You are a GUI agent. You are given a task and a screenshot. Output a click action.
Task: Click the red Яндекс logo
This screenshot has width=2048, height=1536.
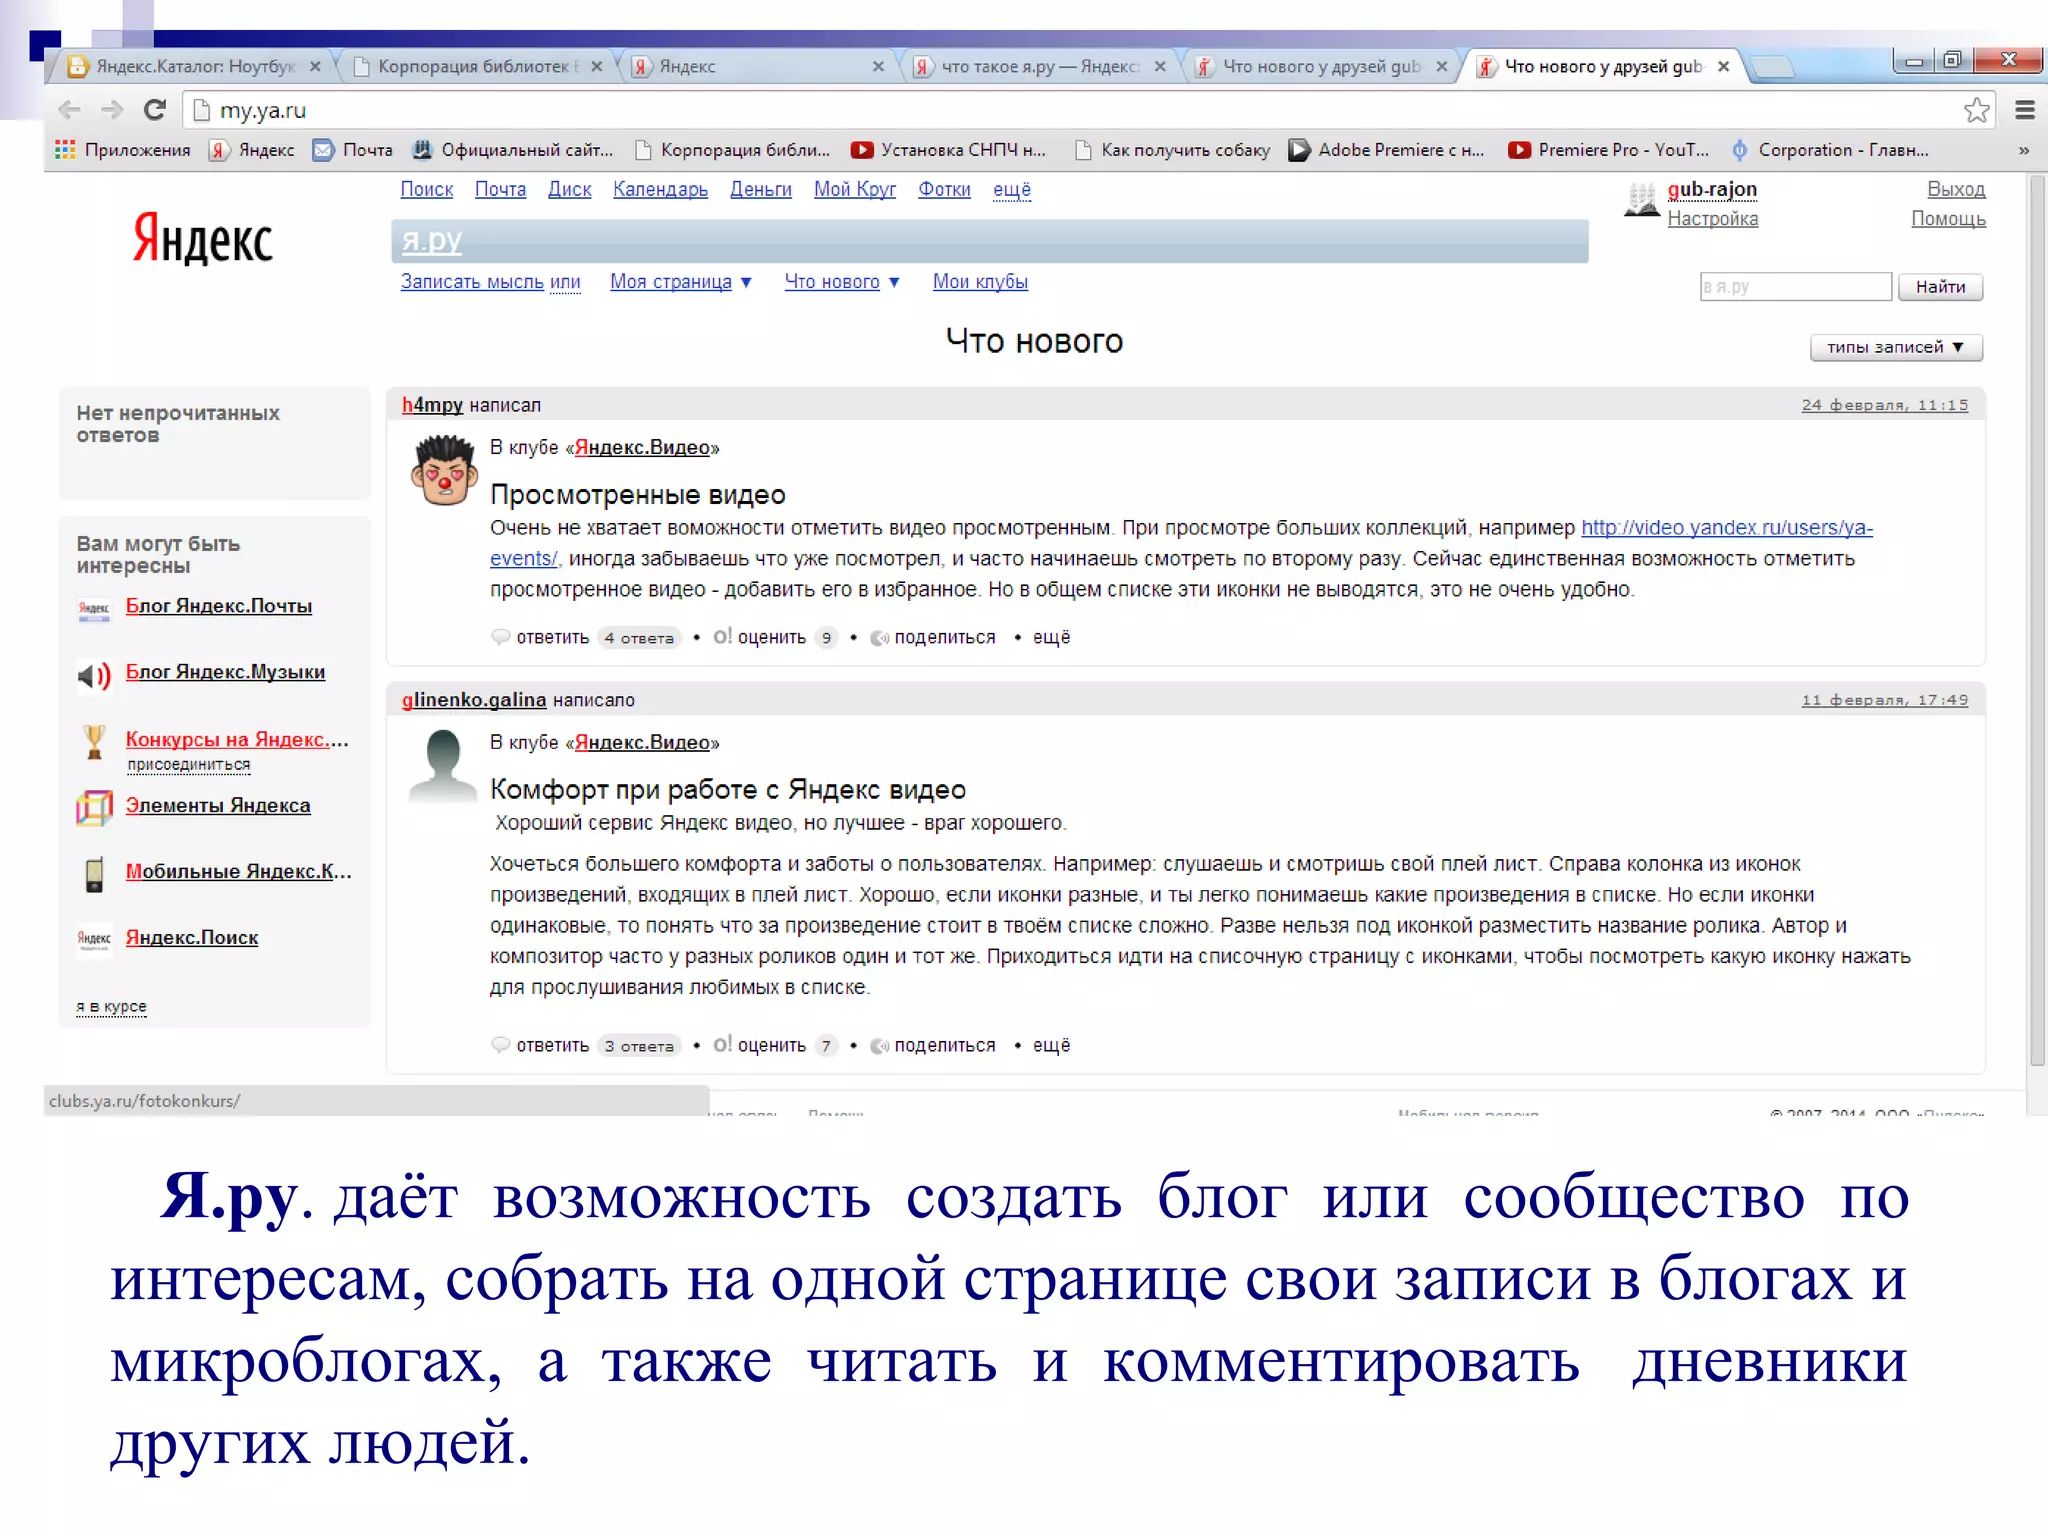click(x=203, y=239)
